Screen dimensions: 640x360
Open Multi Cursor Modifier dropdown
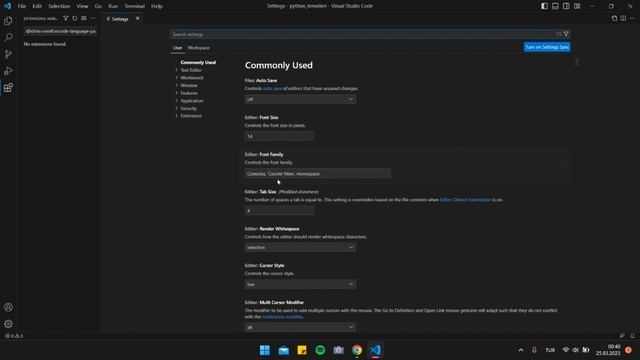300,327
